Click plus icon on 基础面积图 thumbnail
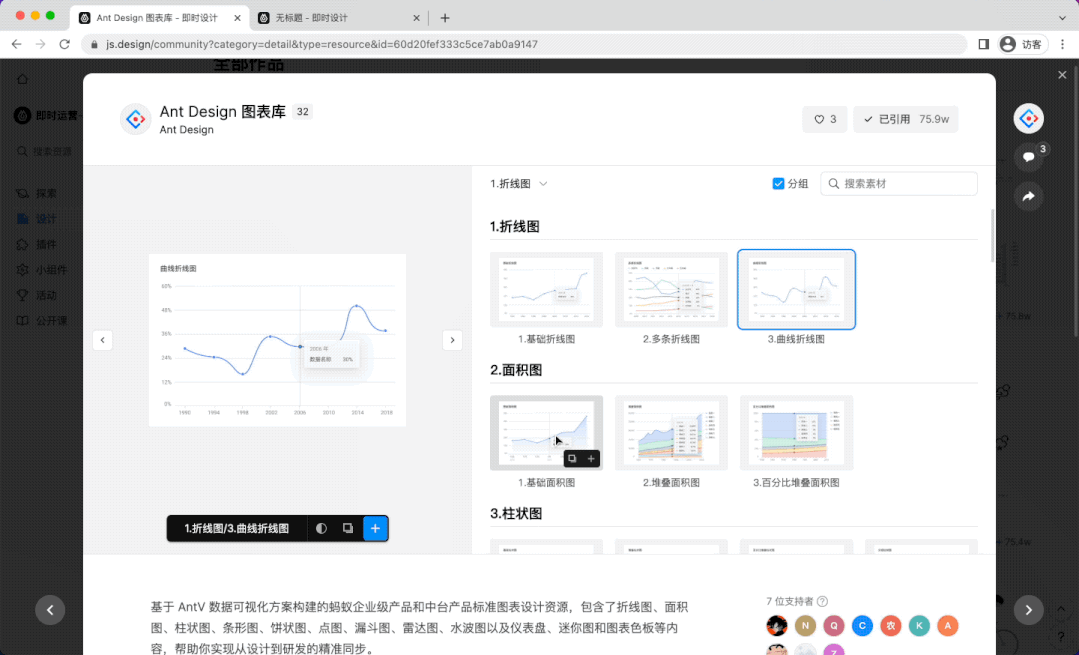Image resolution: width=1079 pixels, height=655 pixels. pos(590,458)
